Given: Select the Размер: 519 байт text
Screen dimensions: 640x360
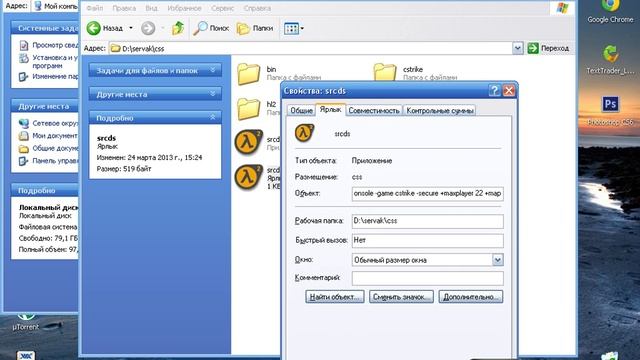Looking at the screenshot, I should [x=124, y=169].
